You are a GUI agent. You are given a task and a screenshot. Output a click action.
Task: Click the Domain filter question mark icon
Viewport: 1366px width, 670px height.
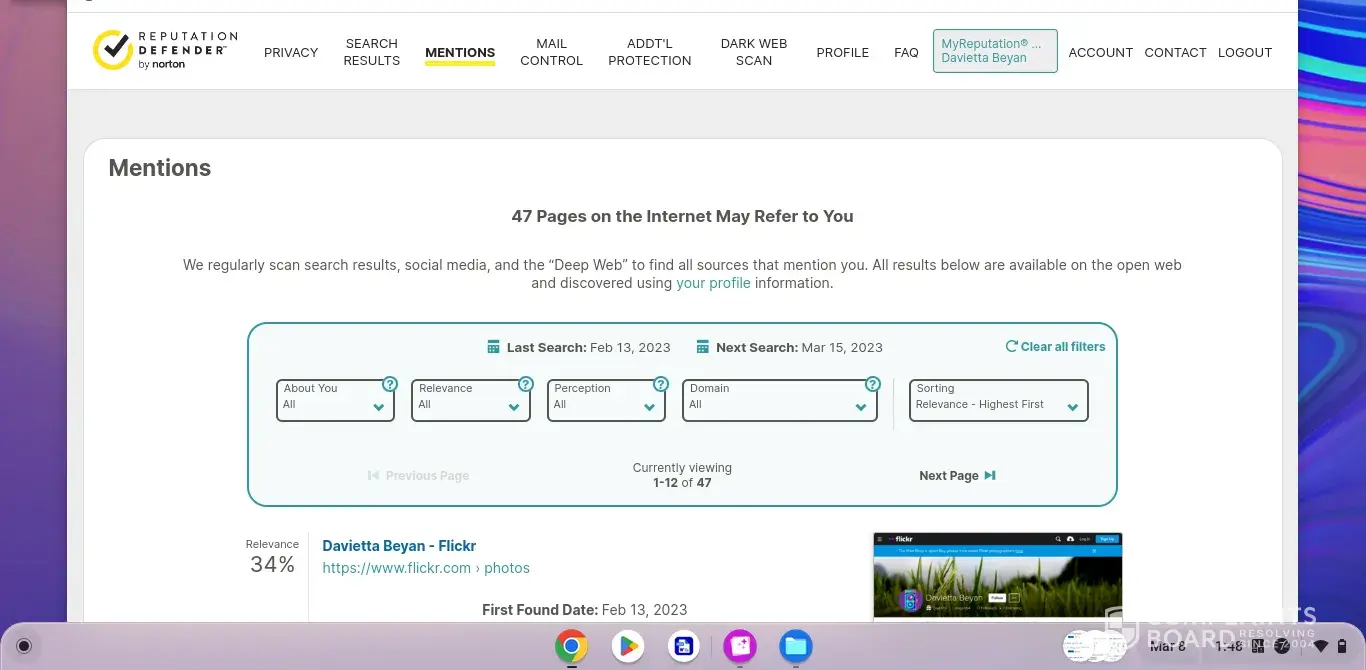873,384
